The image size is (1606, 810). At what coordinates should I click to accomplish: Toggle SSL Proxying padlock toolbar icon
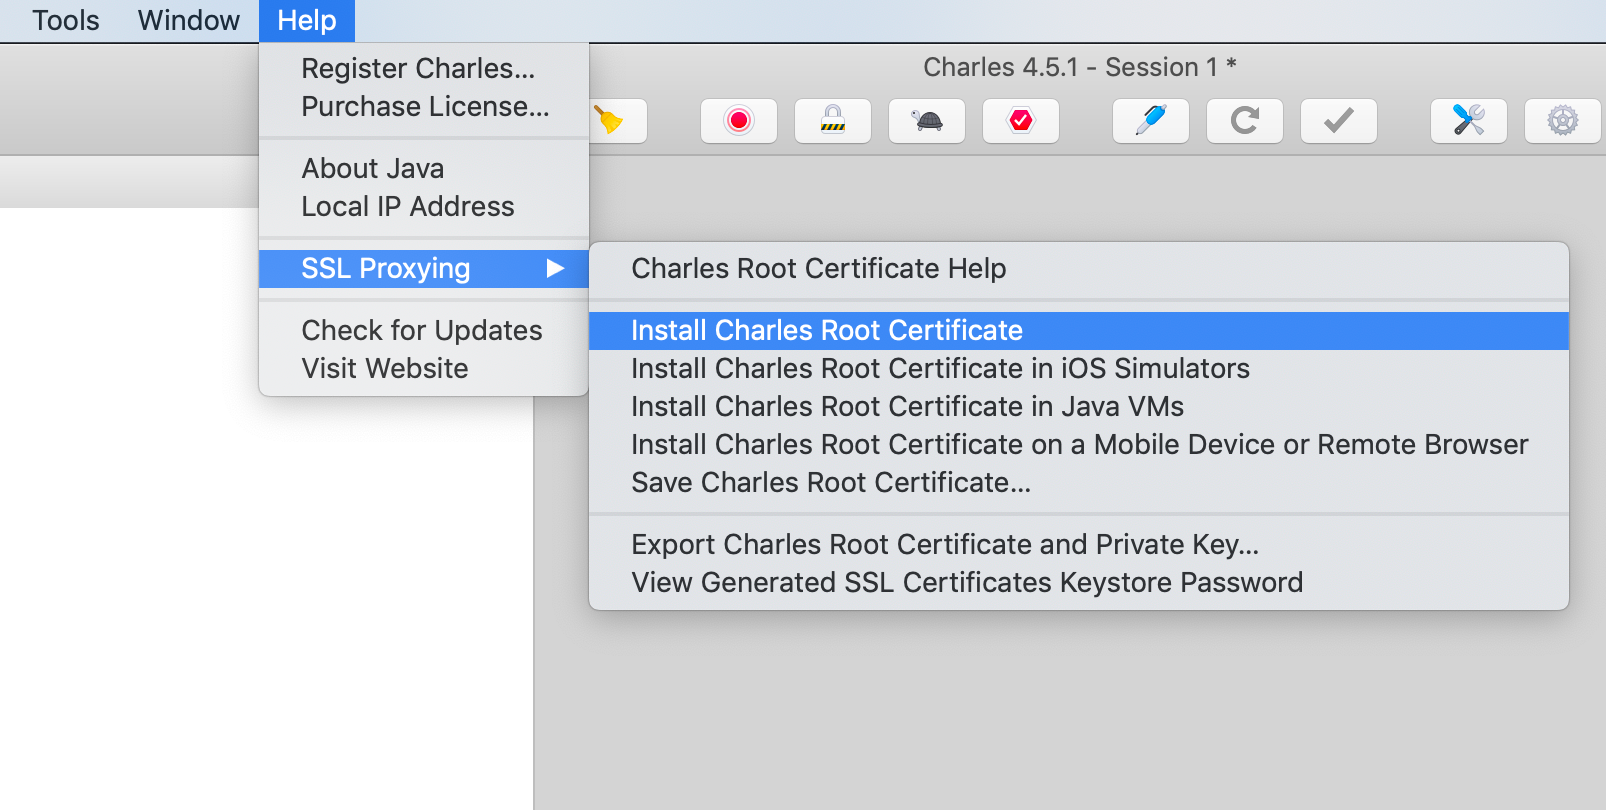coord(833,121)
